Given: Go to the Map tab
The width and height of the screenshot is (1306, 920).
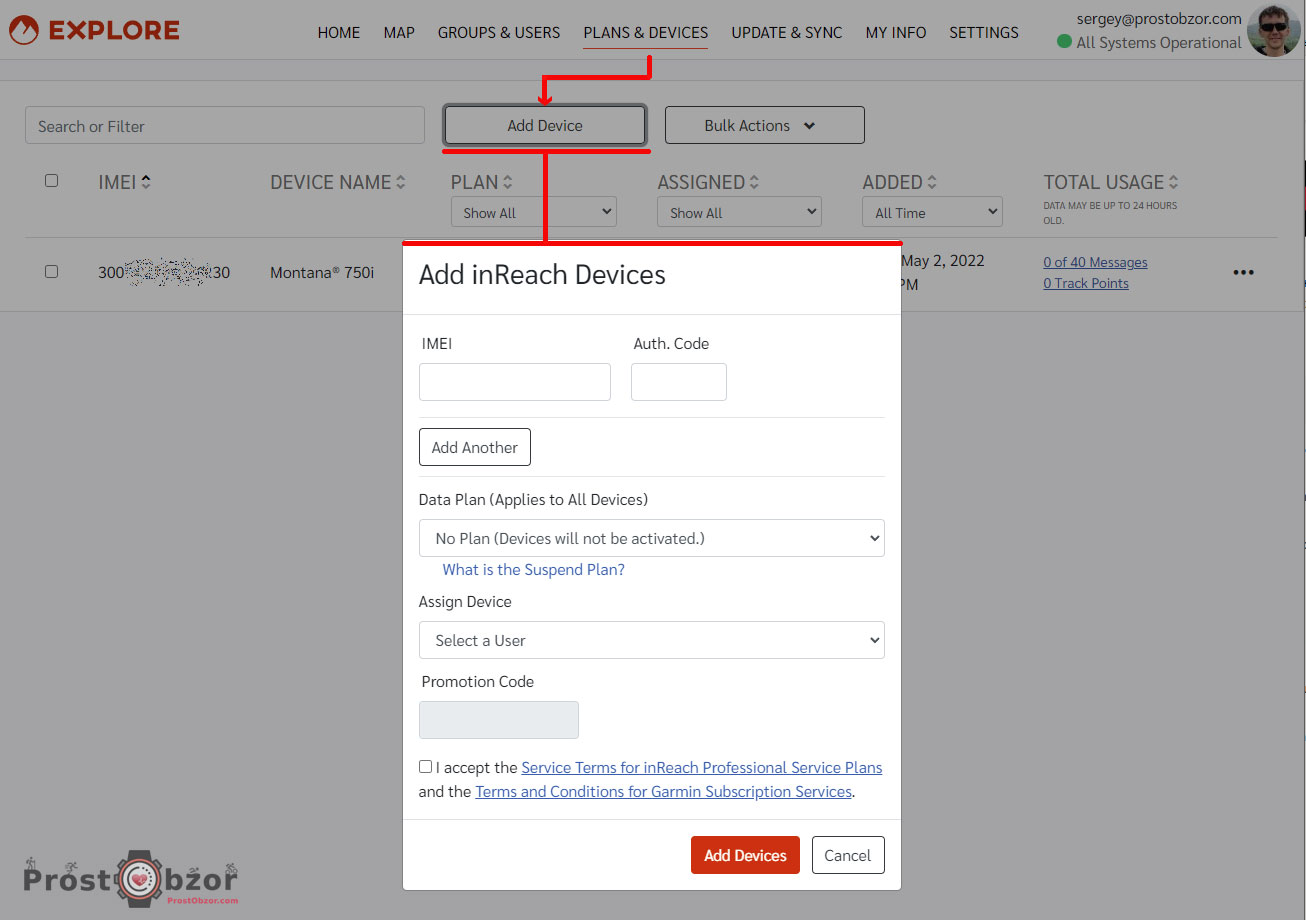Looking at the screenshot, I should (x=399, y=33).
